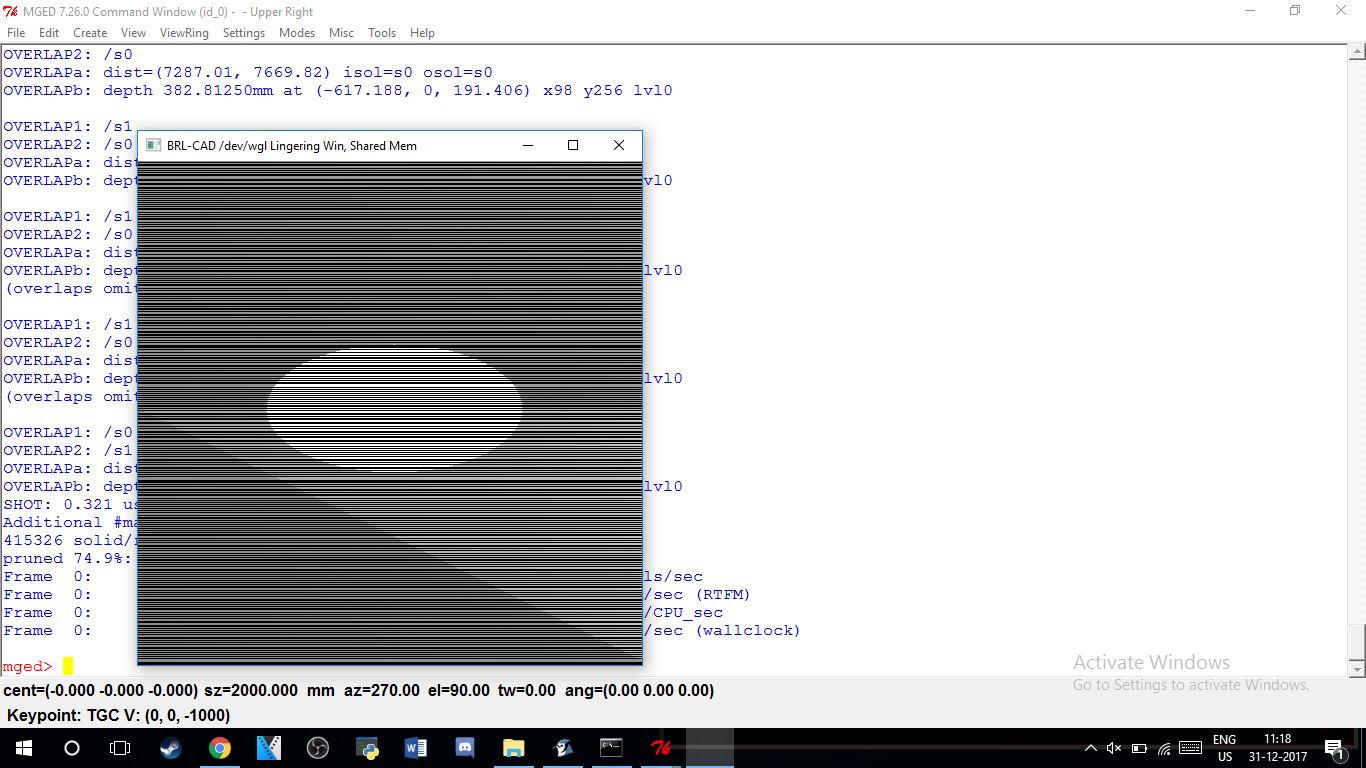The width and height of the screenshot is (1366, 768).
Task: Open Google Chrome from the taskbar
Action: pos(220,748)
